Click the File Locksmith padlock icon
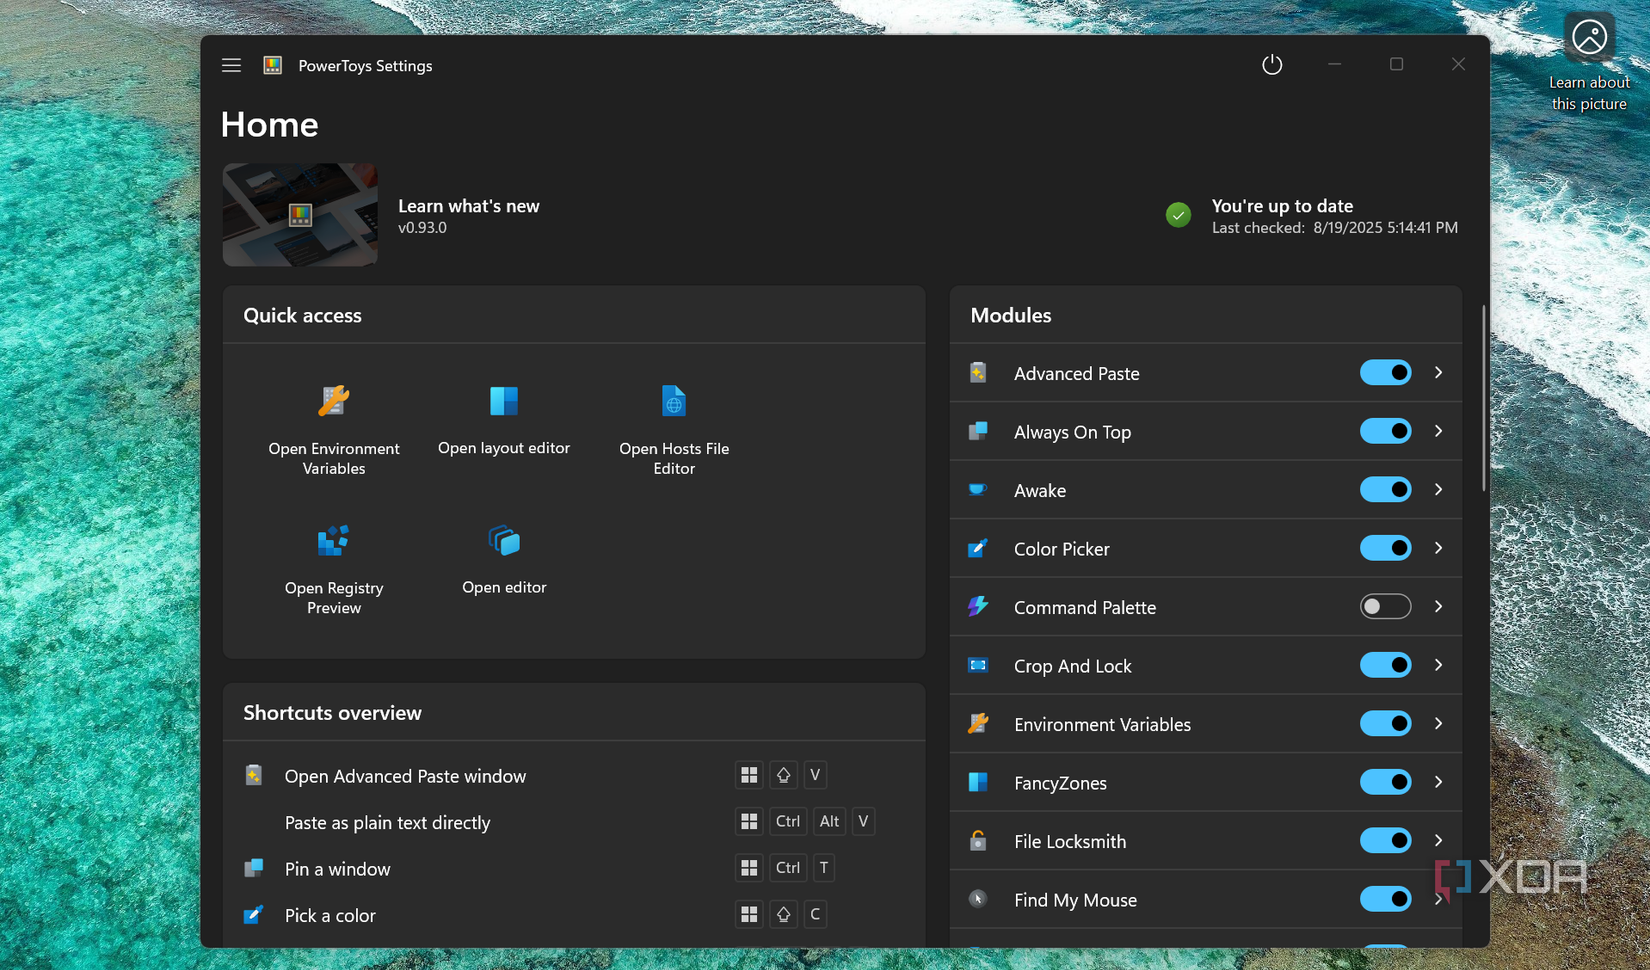Screen dimensions: 1650x970 tap(977, 840)
